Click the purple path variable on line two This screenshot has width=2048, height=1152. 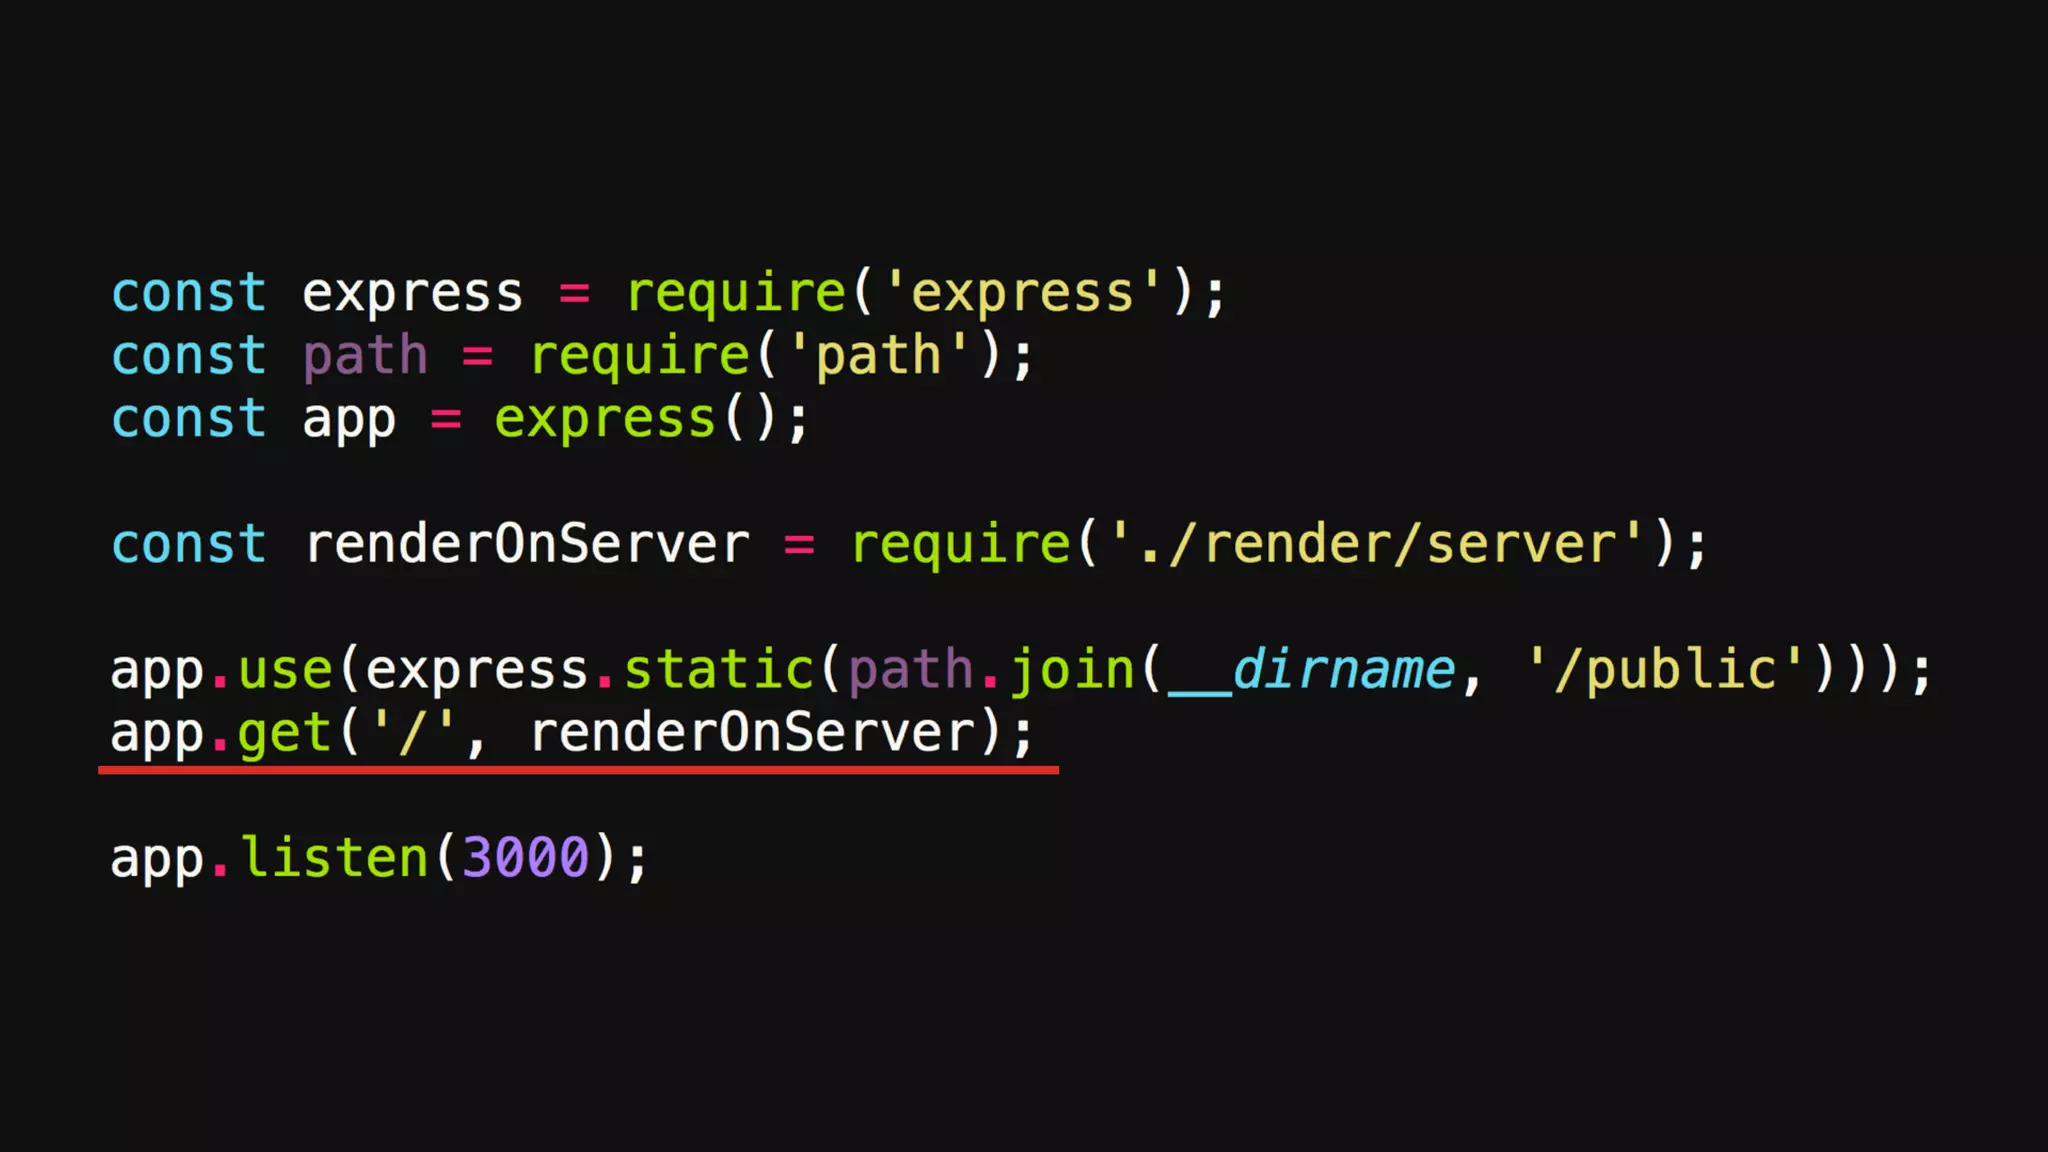(x=366, y=357)
